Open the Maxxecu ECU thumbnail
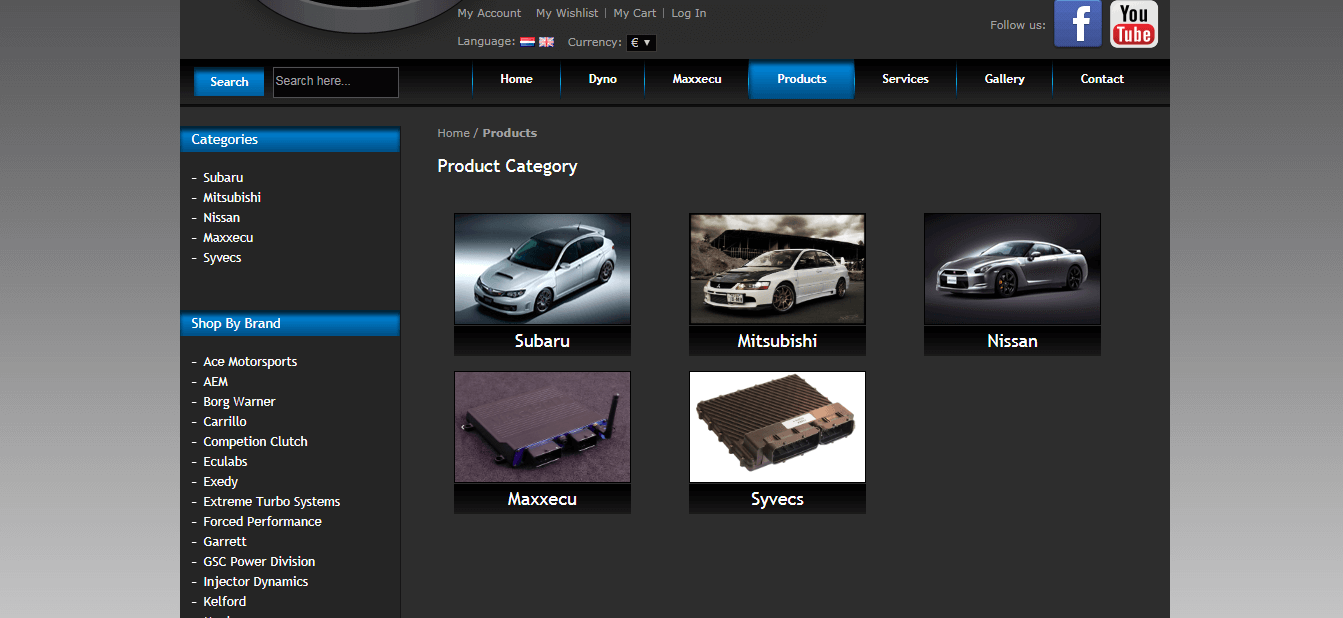Image resolution: width=1343 pixels, height=618 pixels. point(542,427)
